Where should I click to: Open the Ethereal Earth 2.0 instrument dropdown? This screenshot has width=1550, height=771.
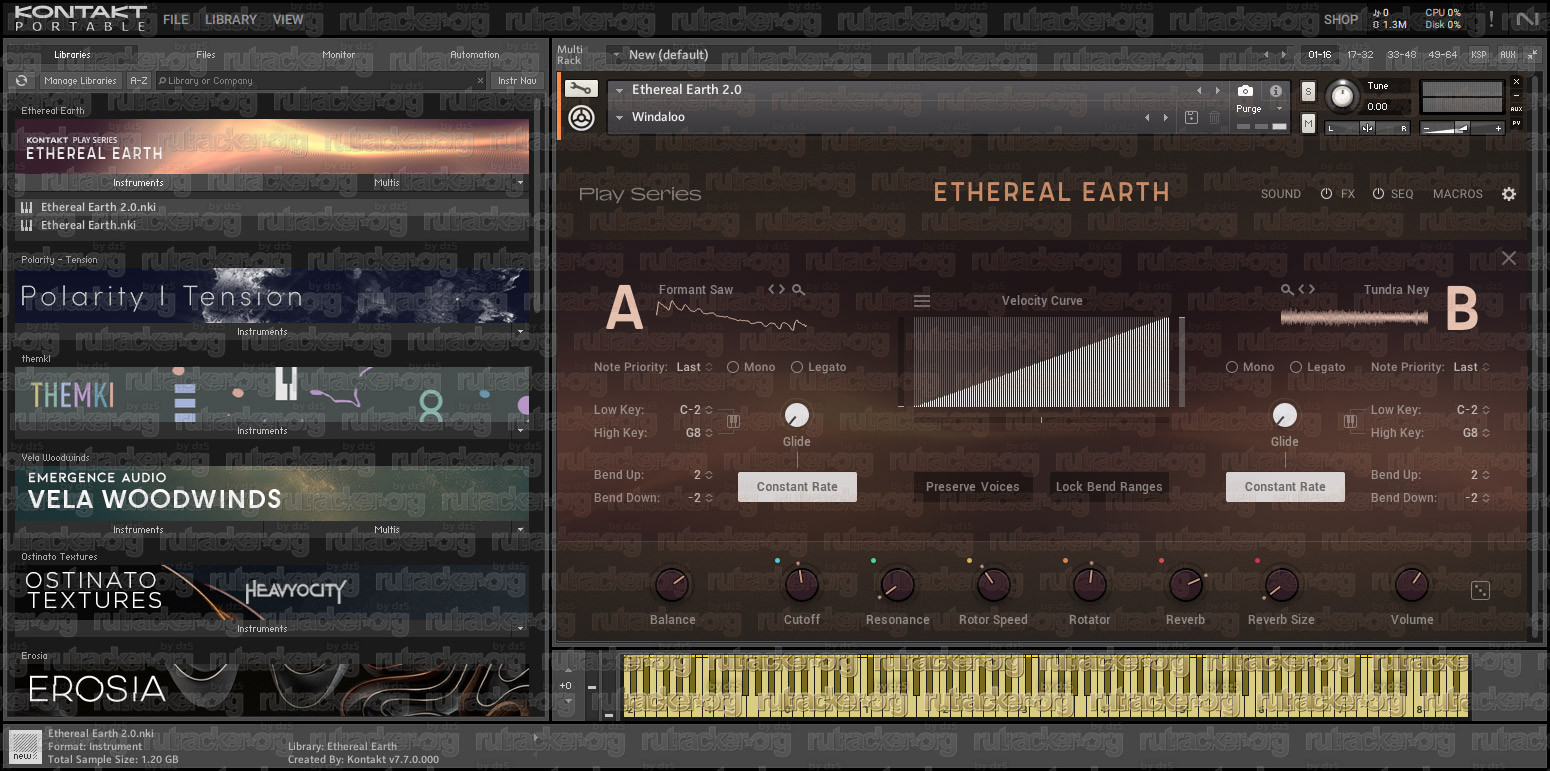click(x=619, y=90)
